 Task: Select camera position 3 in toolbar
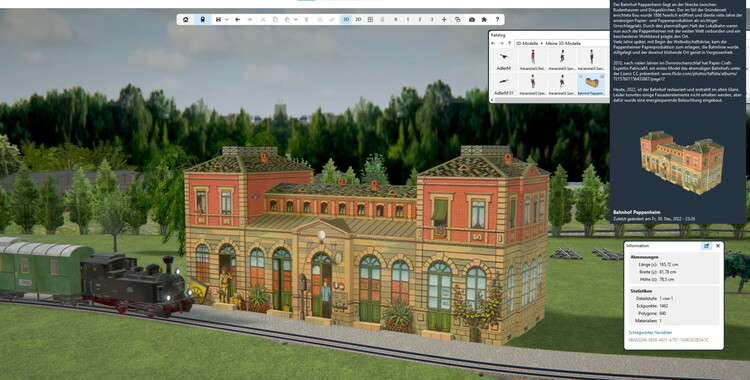pyautogui.click(x=432, y=20)
